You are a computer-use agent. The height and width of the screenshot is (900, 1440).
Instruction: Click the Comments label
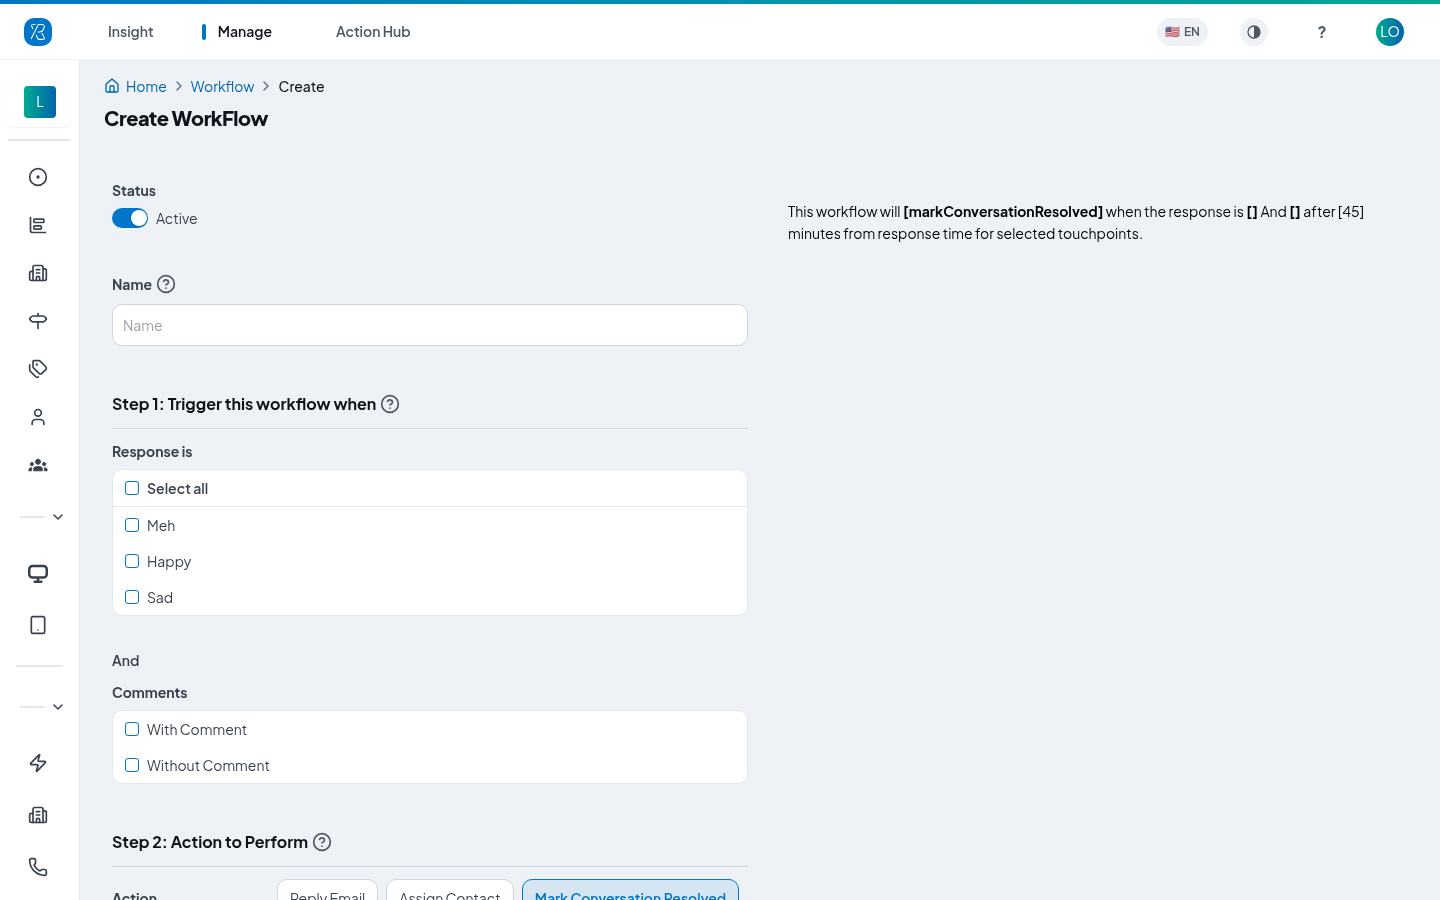click(150, 693)
